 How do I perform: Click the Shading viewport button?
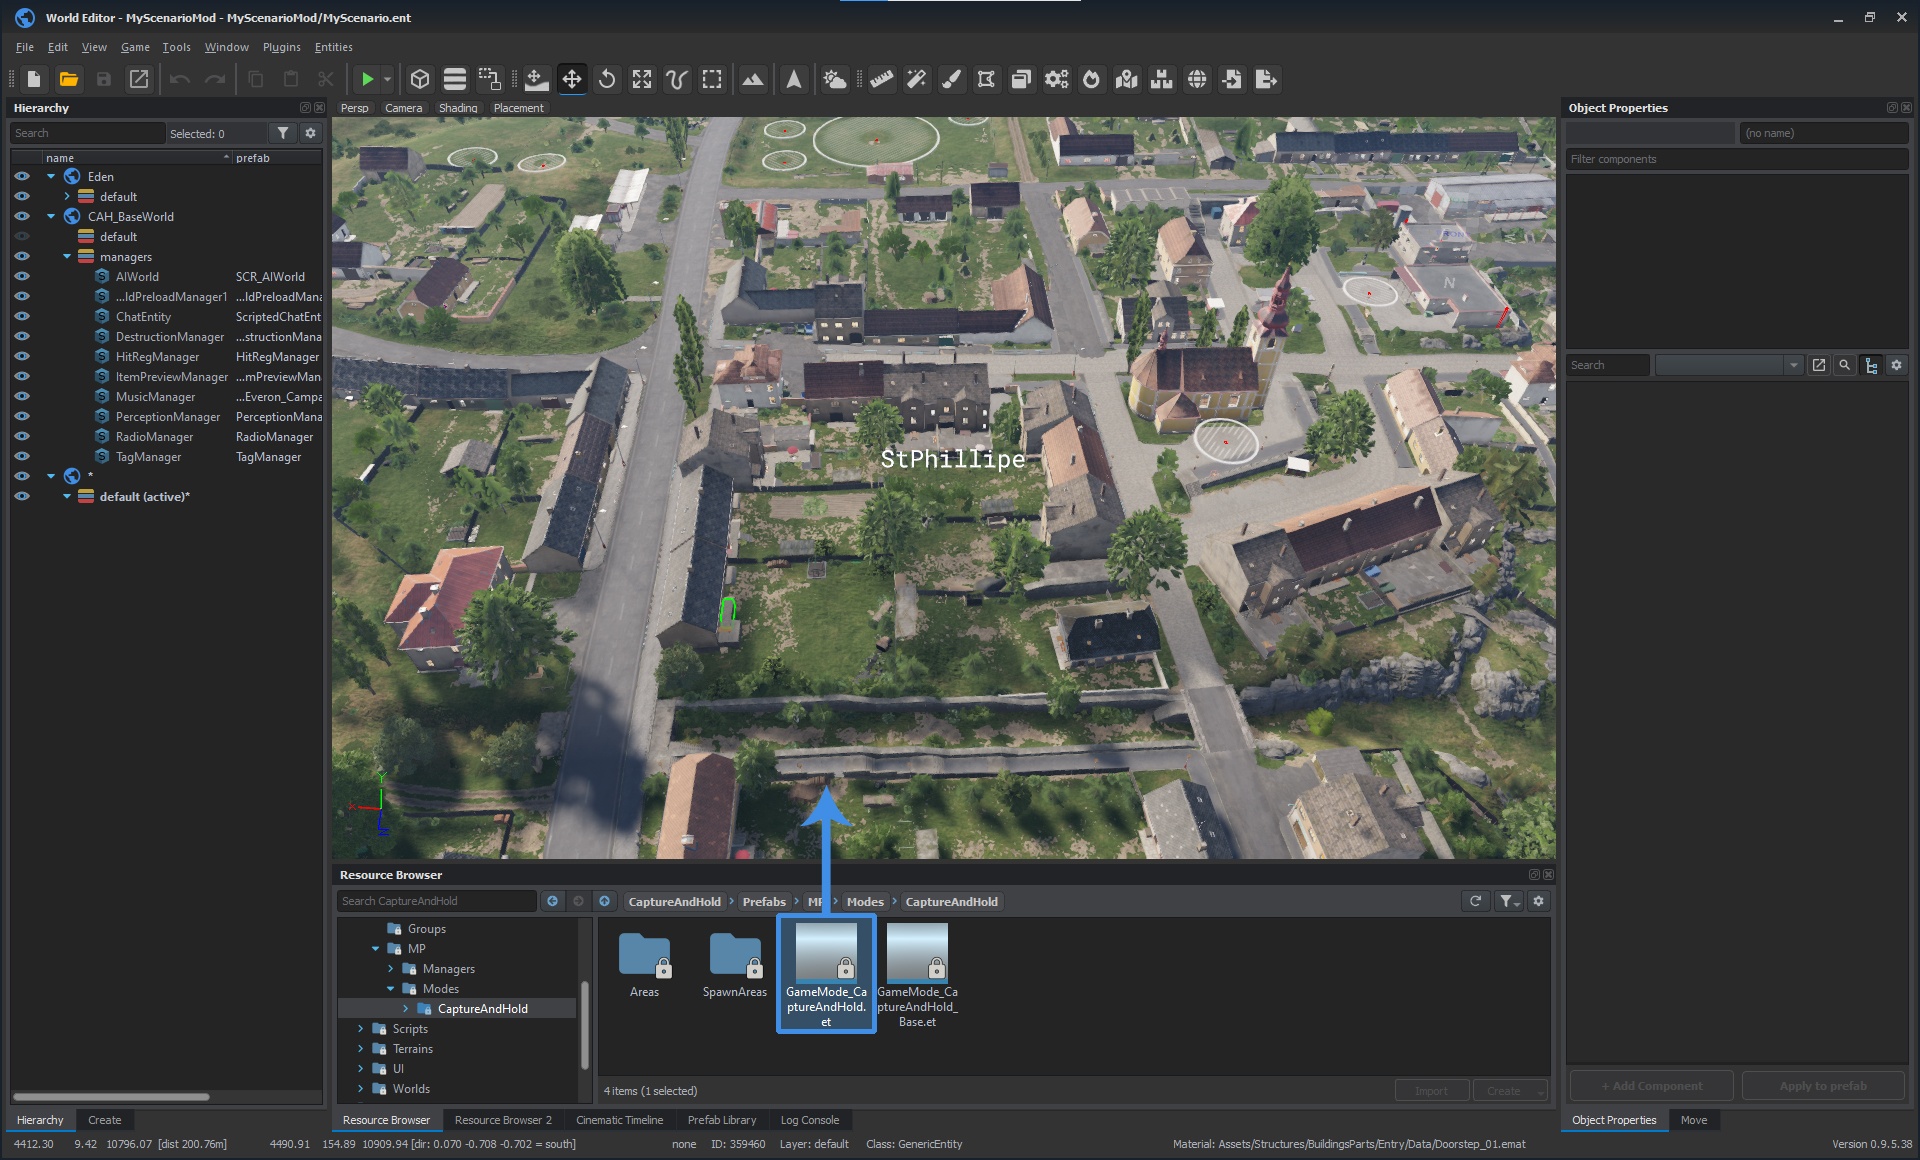point(457,108)
